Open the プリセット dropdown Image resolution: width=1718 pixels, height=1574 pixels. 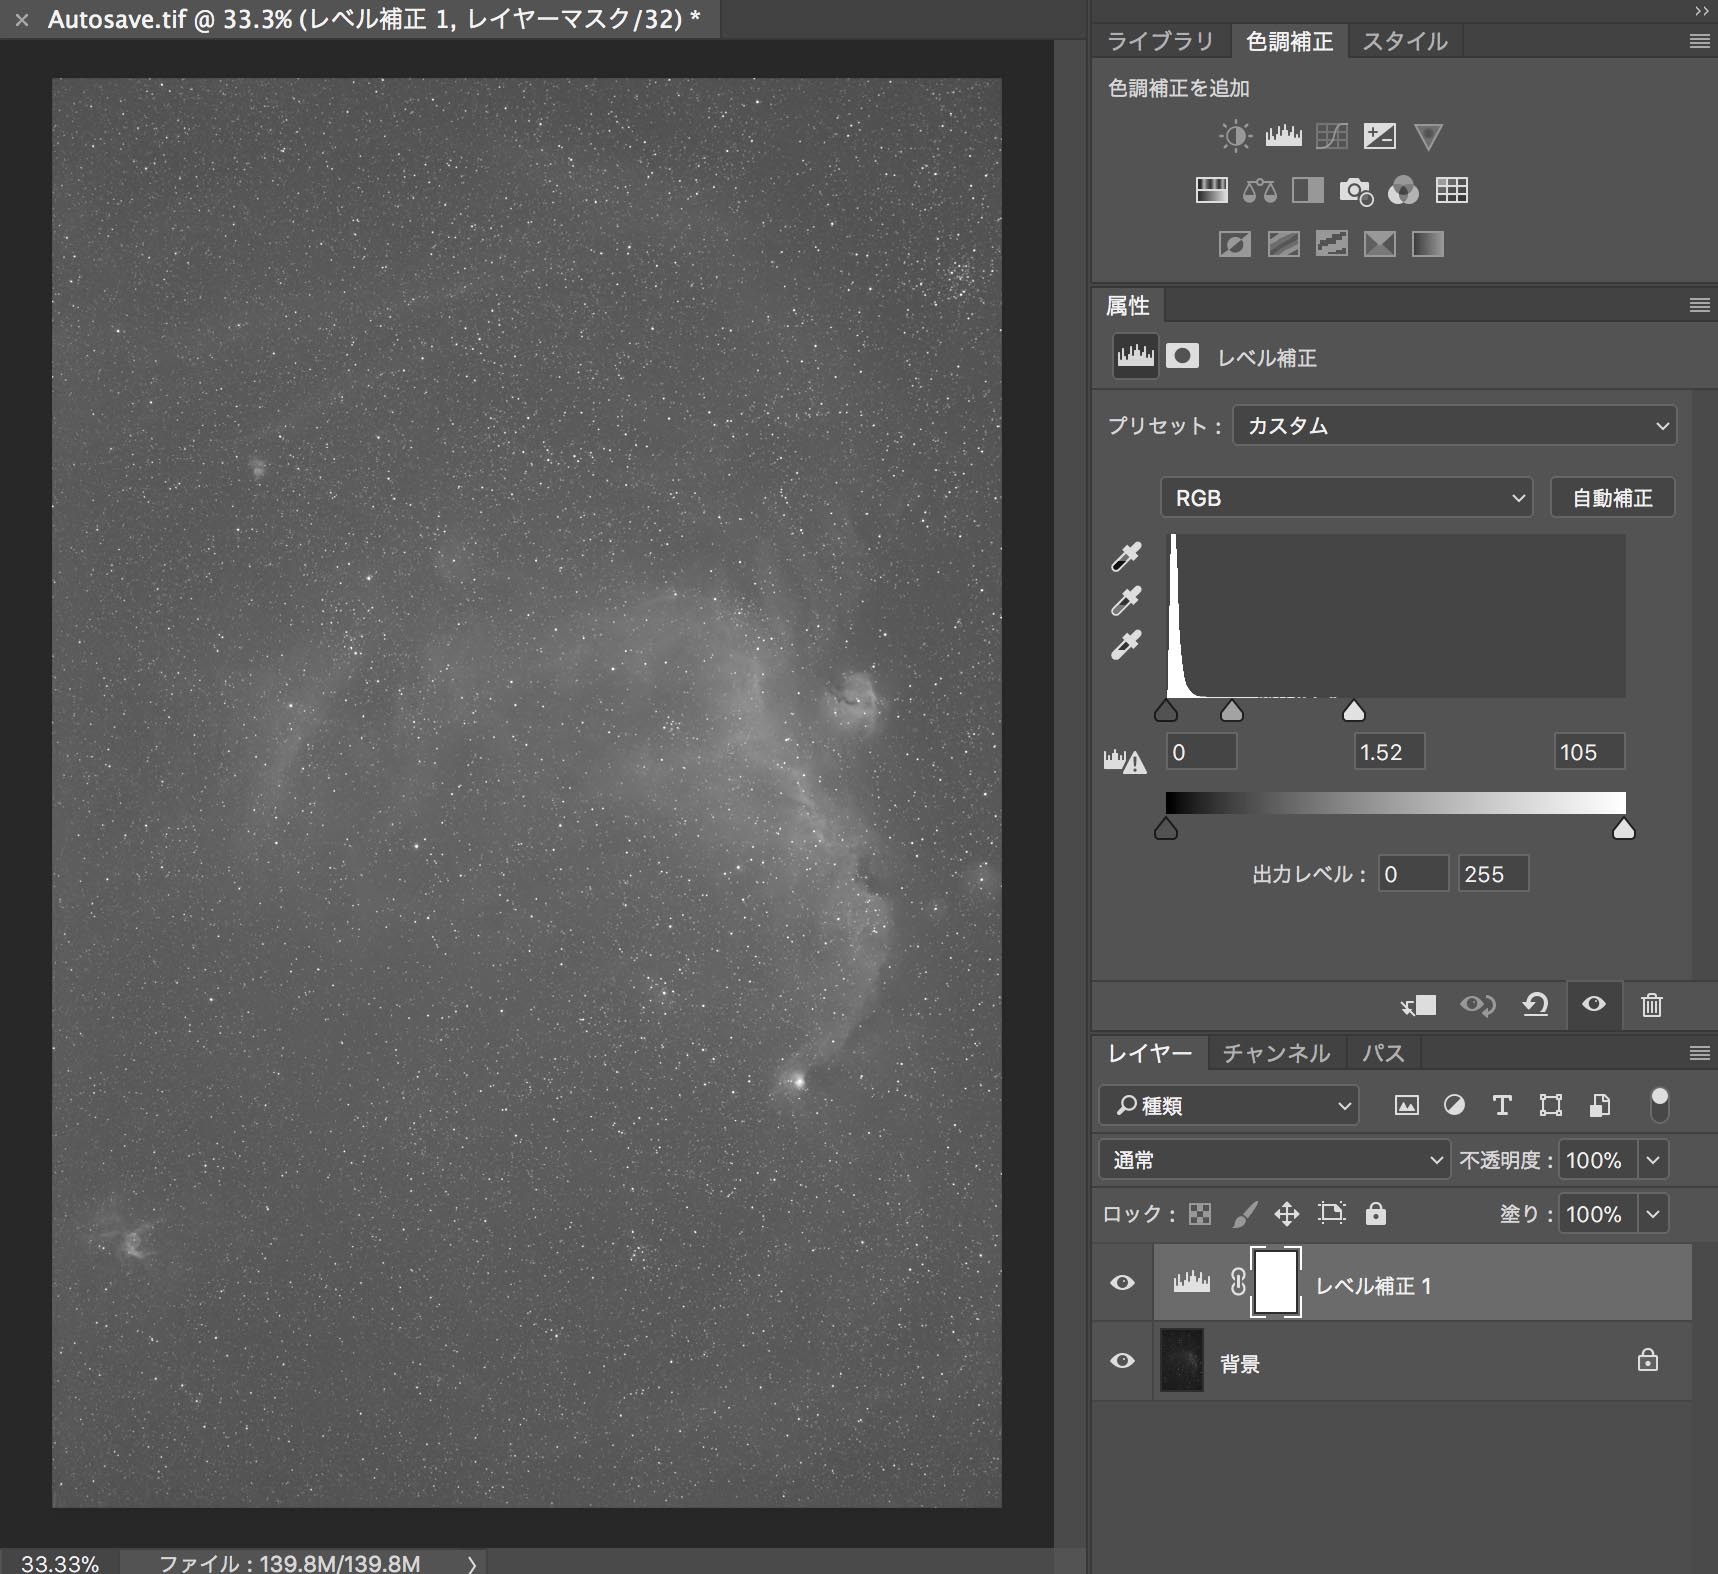(x=1454, y=425)
